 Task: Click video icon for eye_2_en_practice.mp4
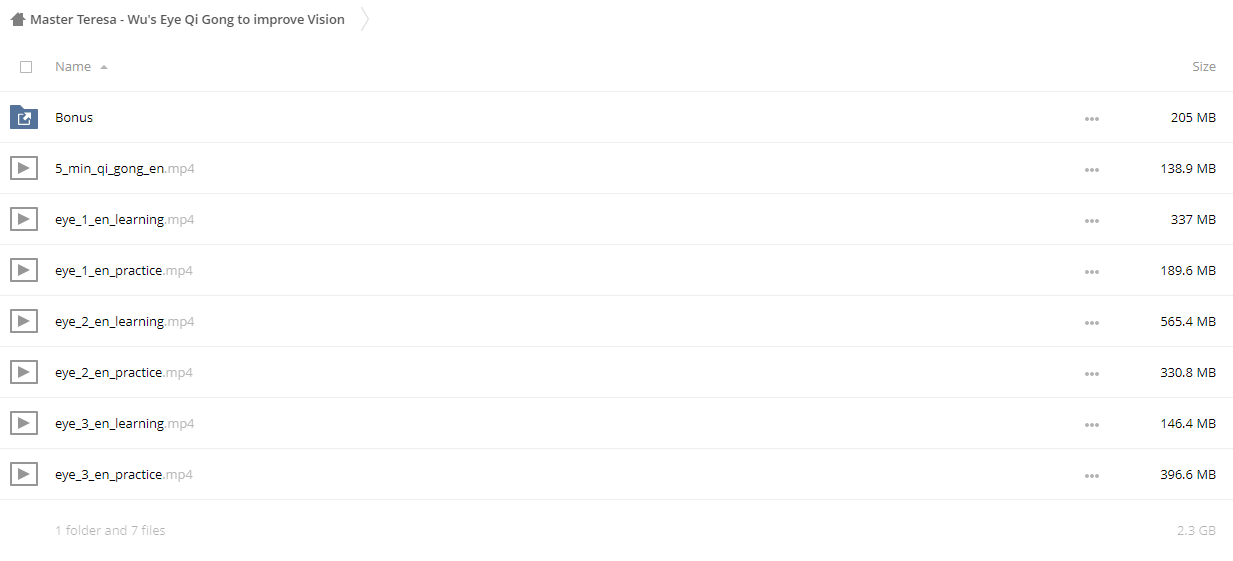[24, 372]
